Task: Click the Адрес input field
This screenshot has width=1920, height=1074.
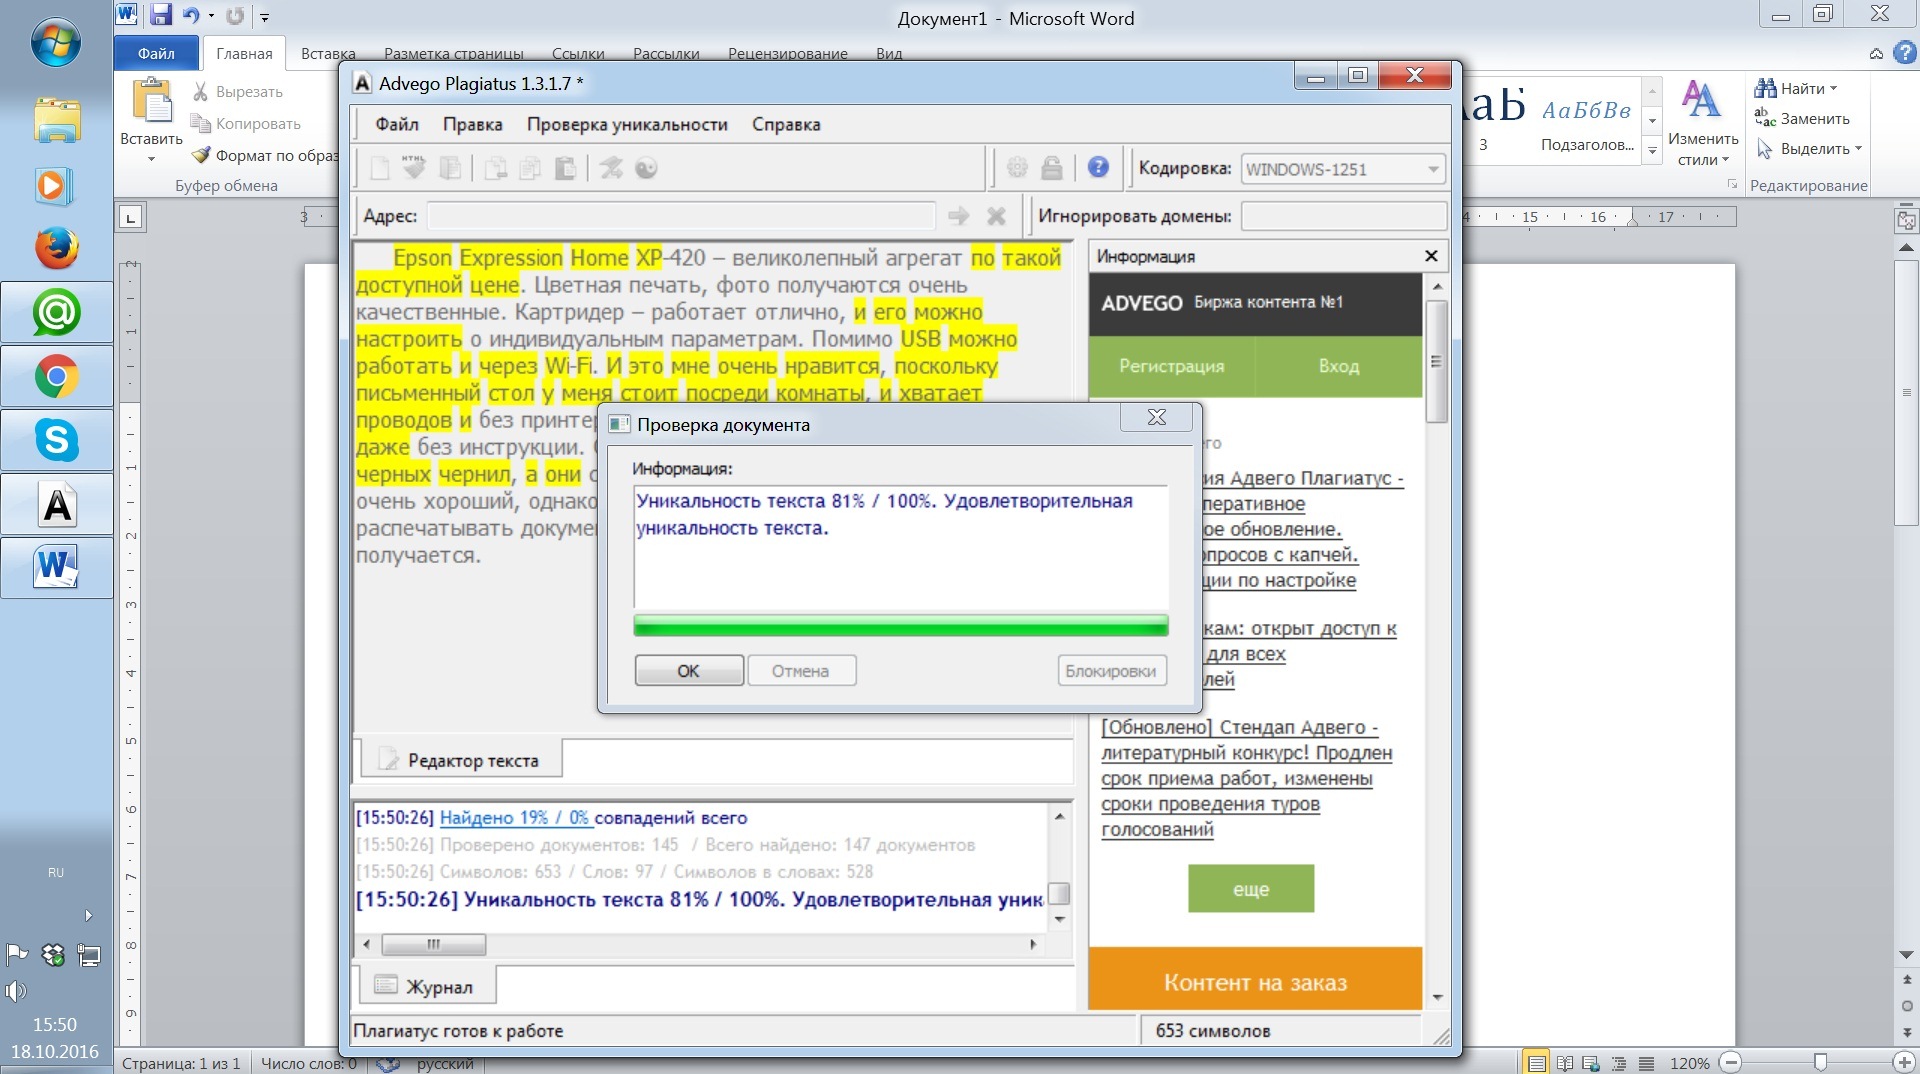Action: click(x=681, y=215)
